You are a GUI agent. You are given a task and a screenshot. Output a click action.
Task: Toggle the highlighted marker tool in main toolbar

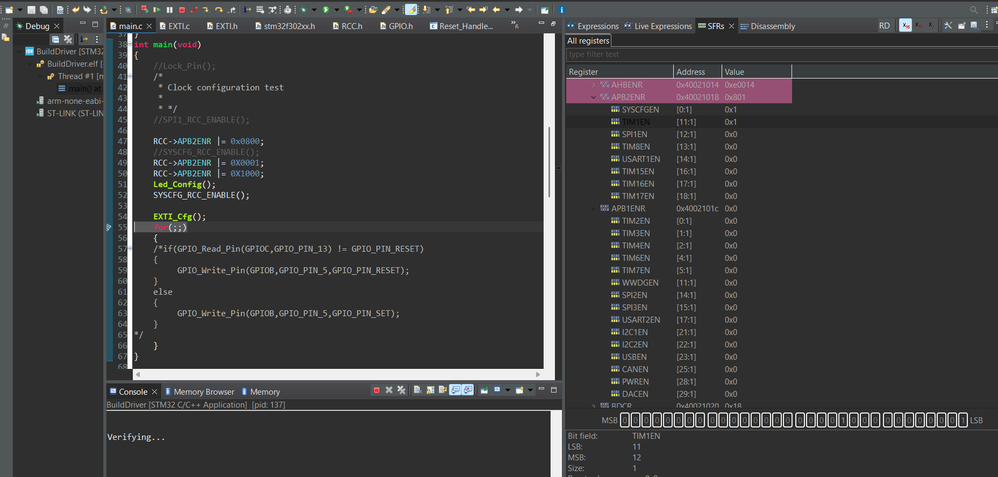pos(411,9)
